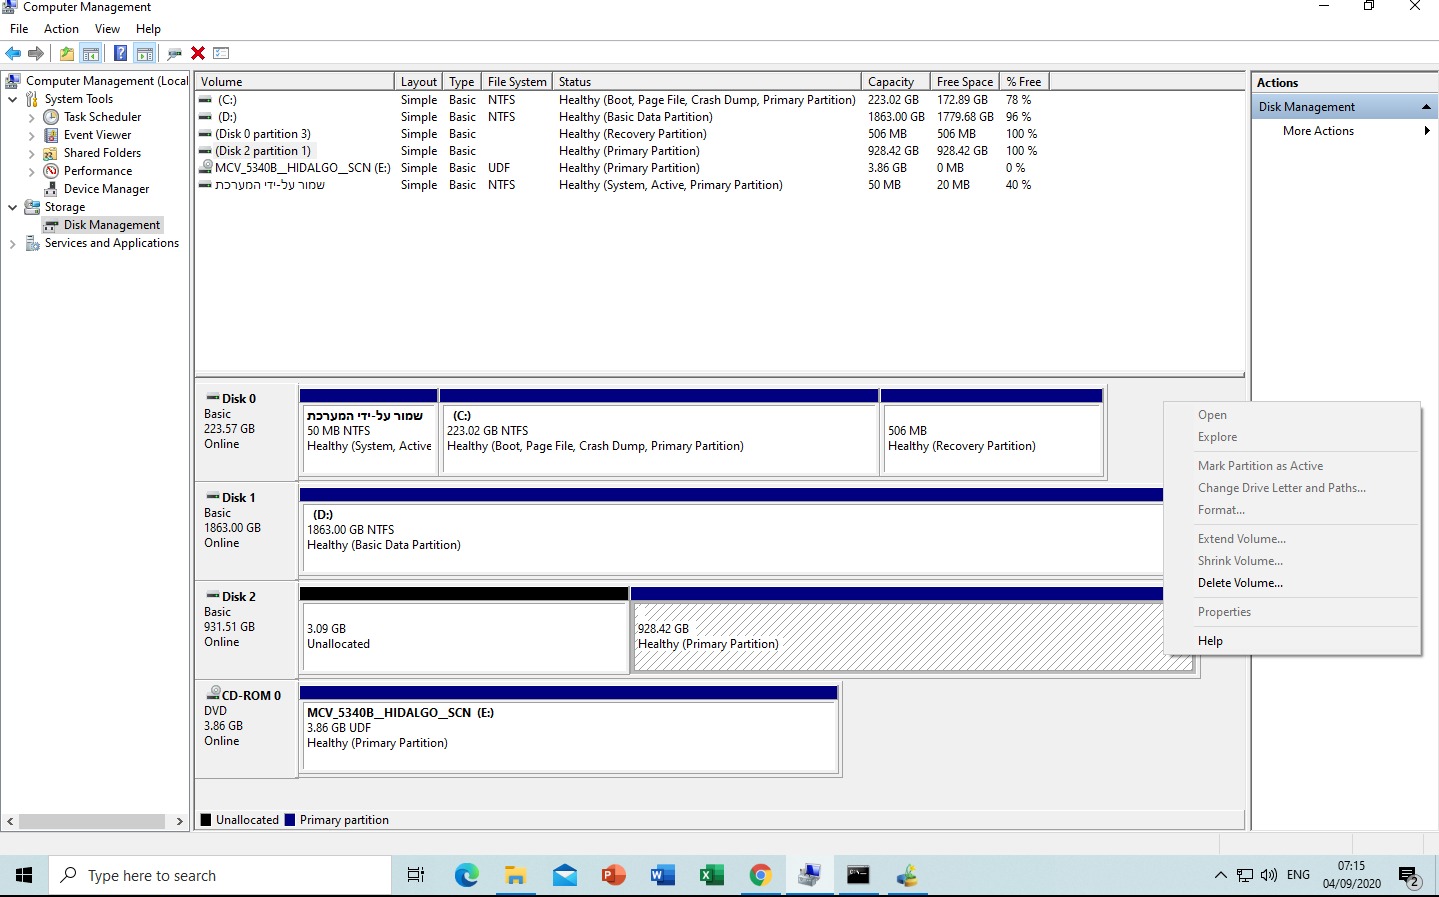Image resolution: width=1439 pixels, height=897 pixels.
Task: Select the Device Manager icon in tree
Action: [x=51, y=189]
